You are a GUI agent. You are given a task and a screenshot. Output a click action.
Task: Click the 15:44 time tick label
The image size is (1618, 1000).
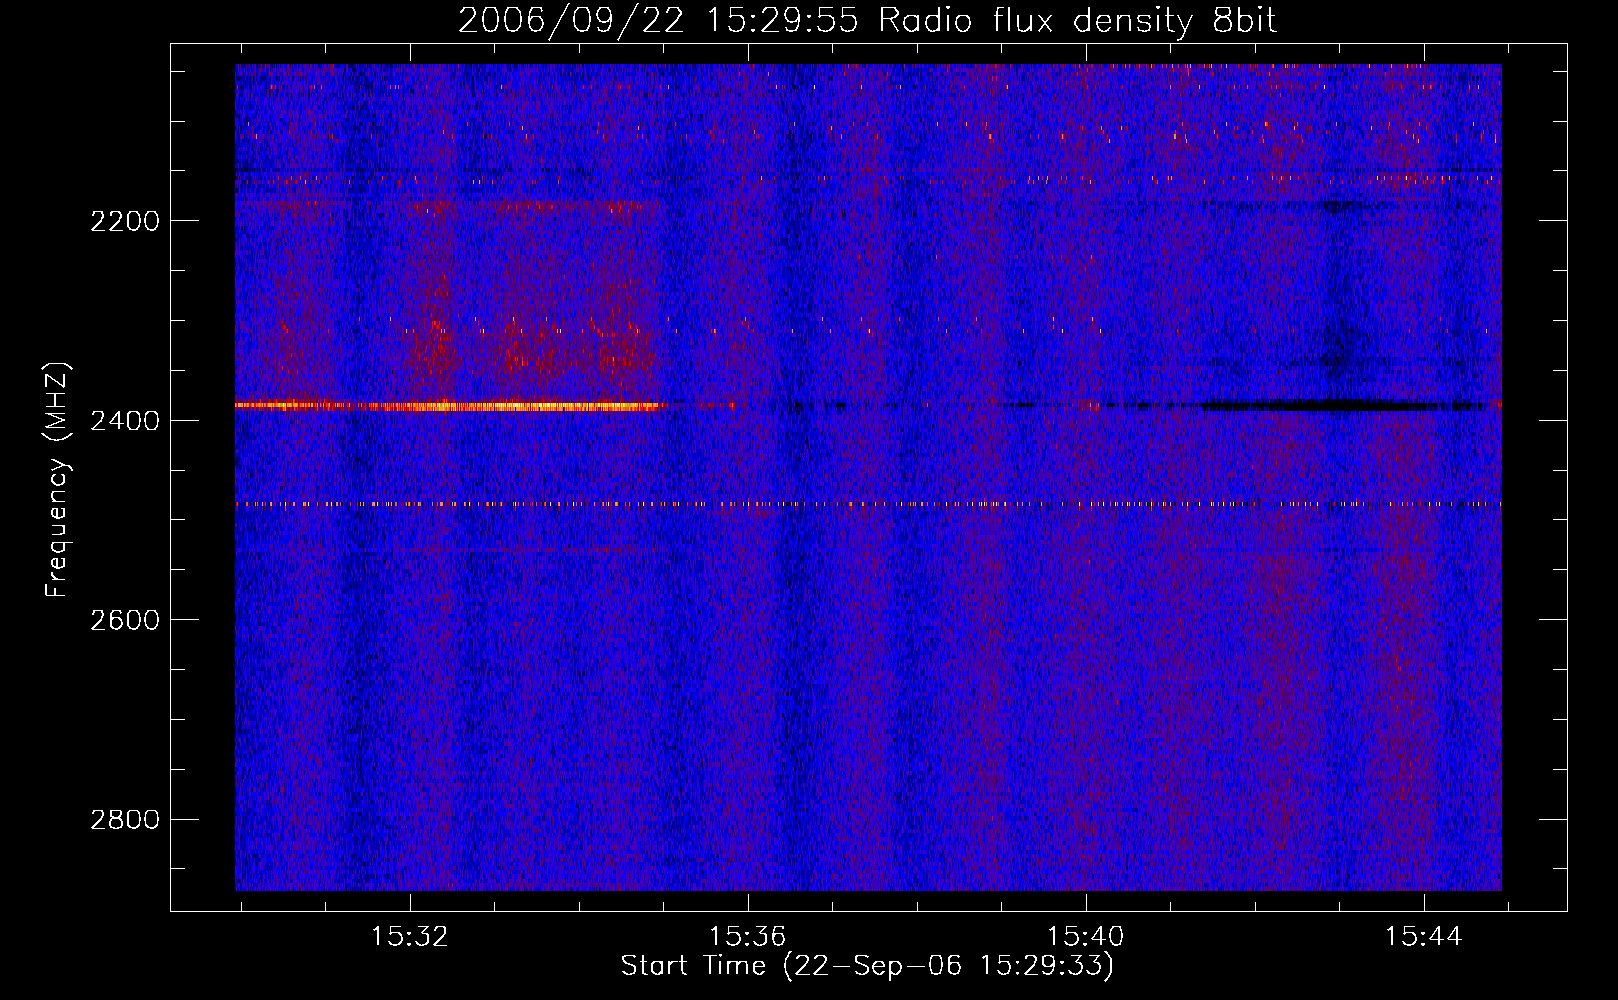tap(1423, 937)
